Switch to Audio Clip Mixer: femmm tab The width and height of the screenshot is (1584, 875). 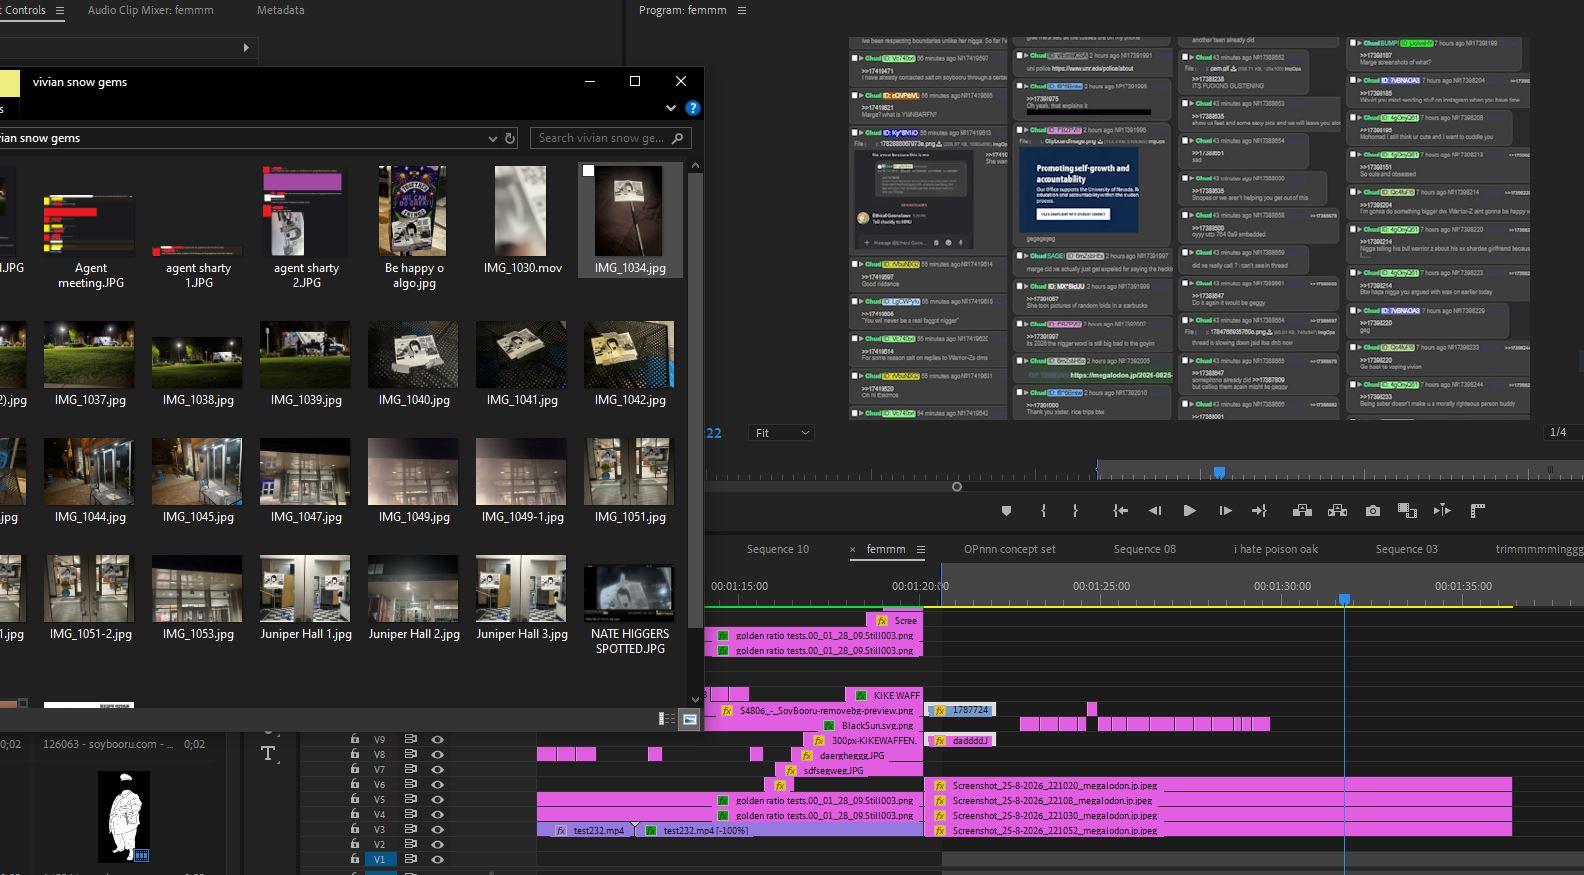click(151, 10)
